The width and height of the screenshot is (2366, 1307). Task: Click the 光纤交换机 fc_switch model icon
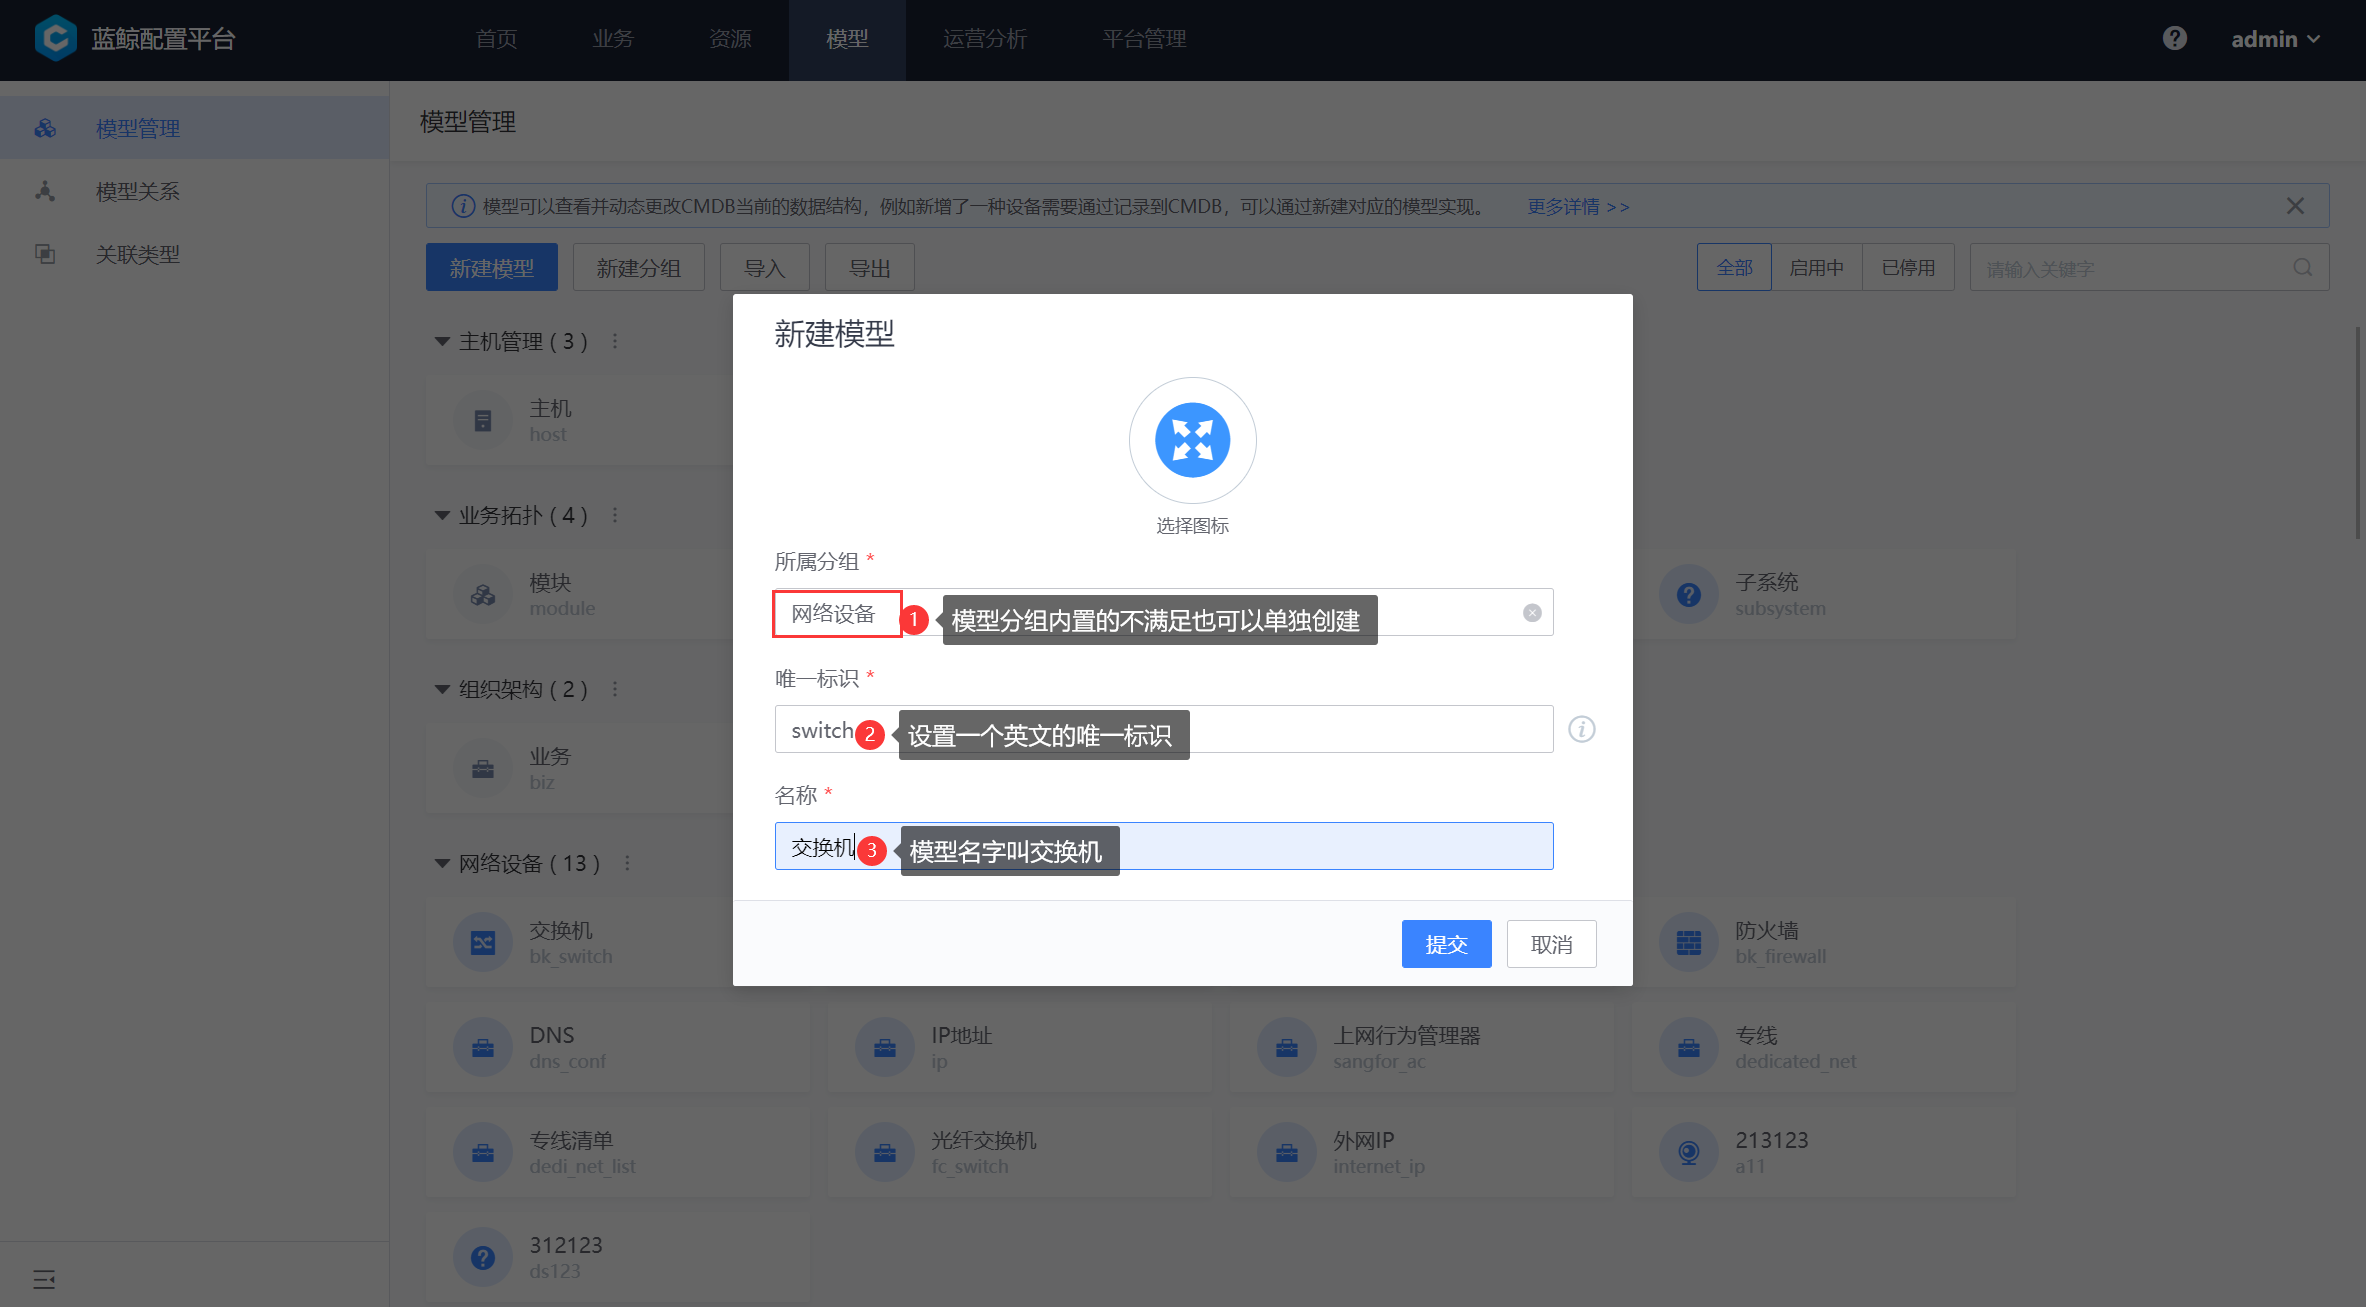pos(885,1153)
